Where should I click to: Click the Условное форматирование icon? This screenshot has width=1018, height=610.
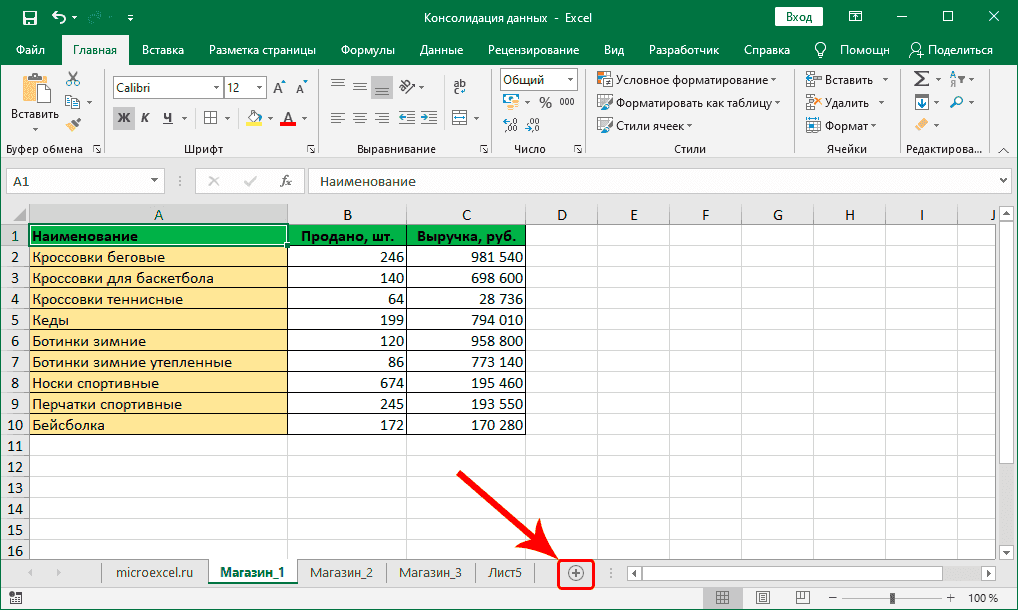click(605, 78)
